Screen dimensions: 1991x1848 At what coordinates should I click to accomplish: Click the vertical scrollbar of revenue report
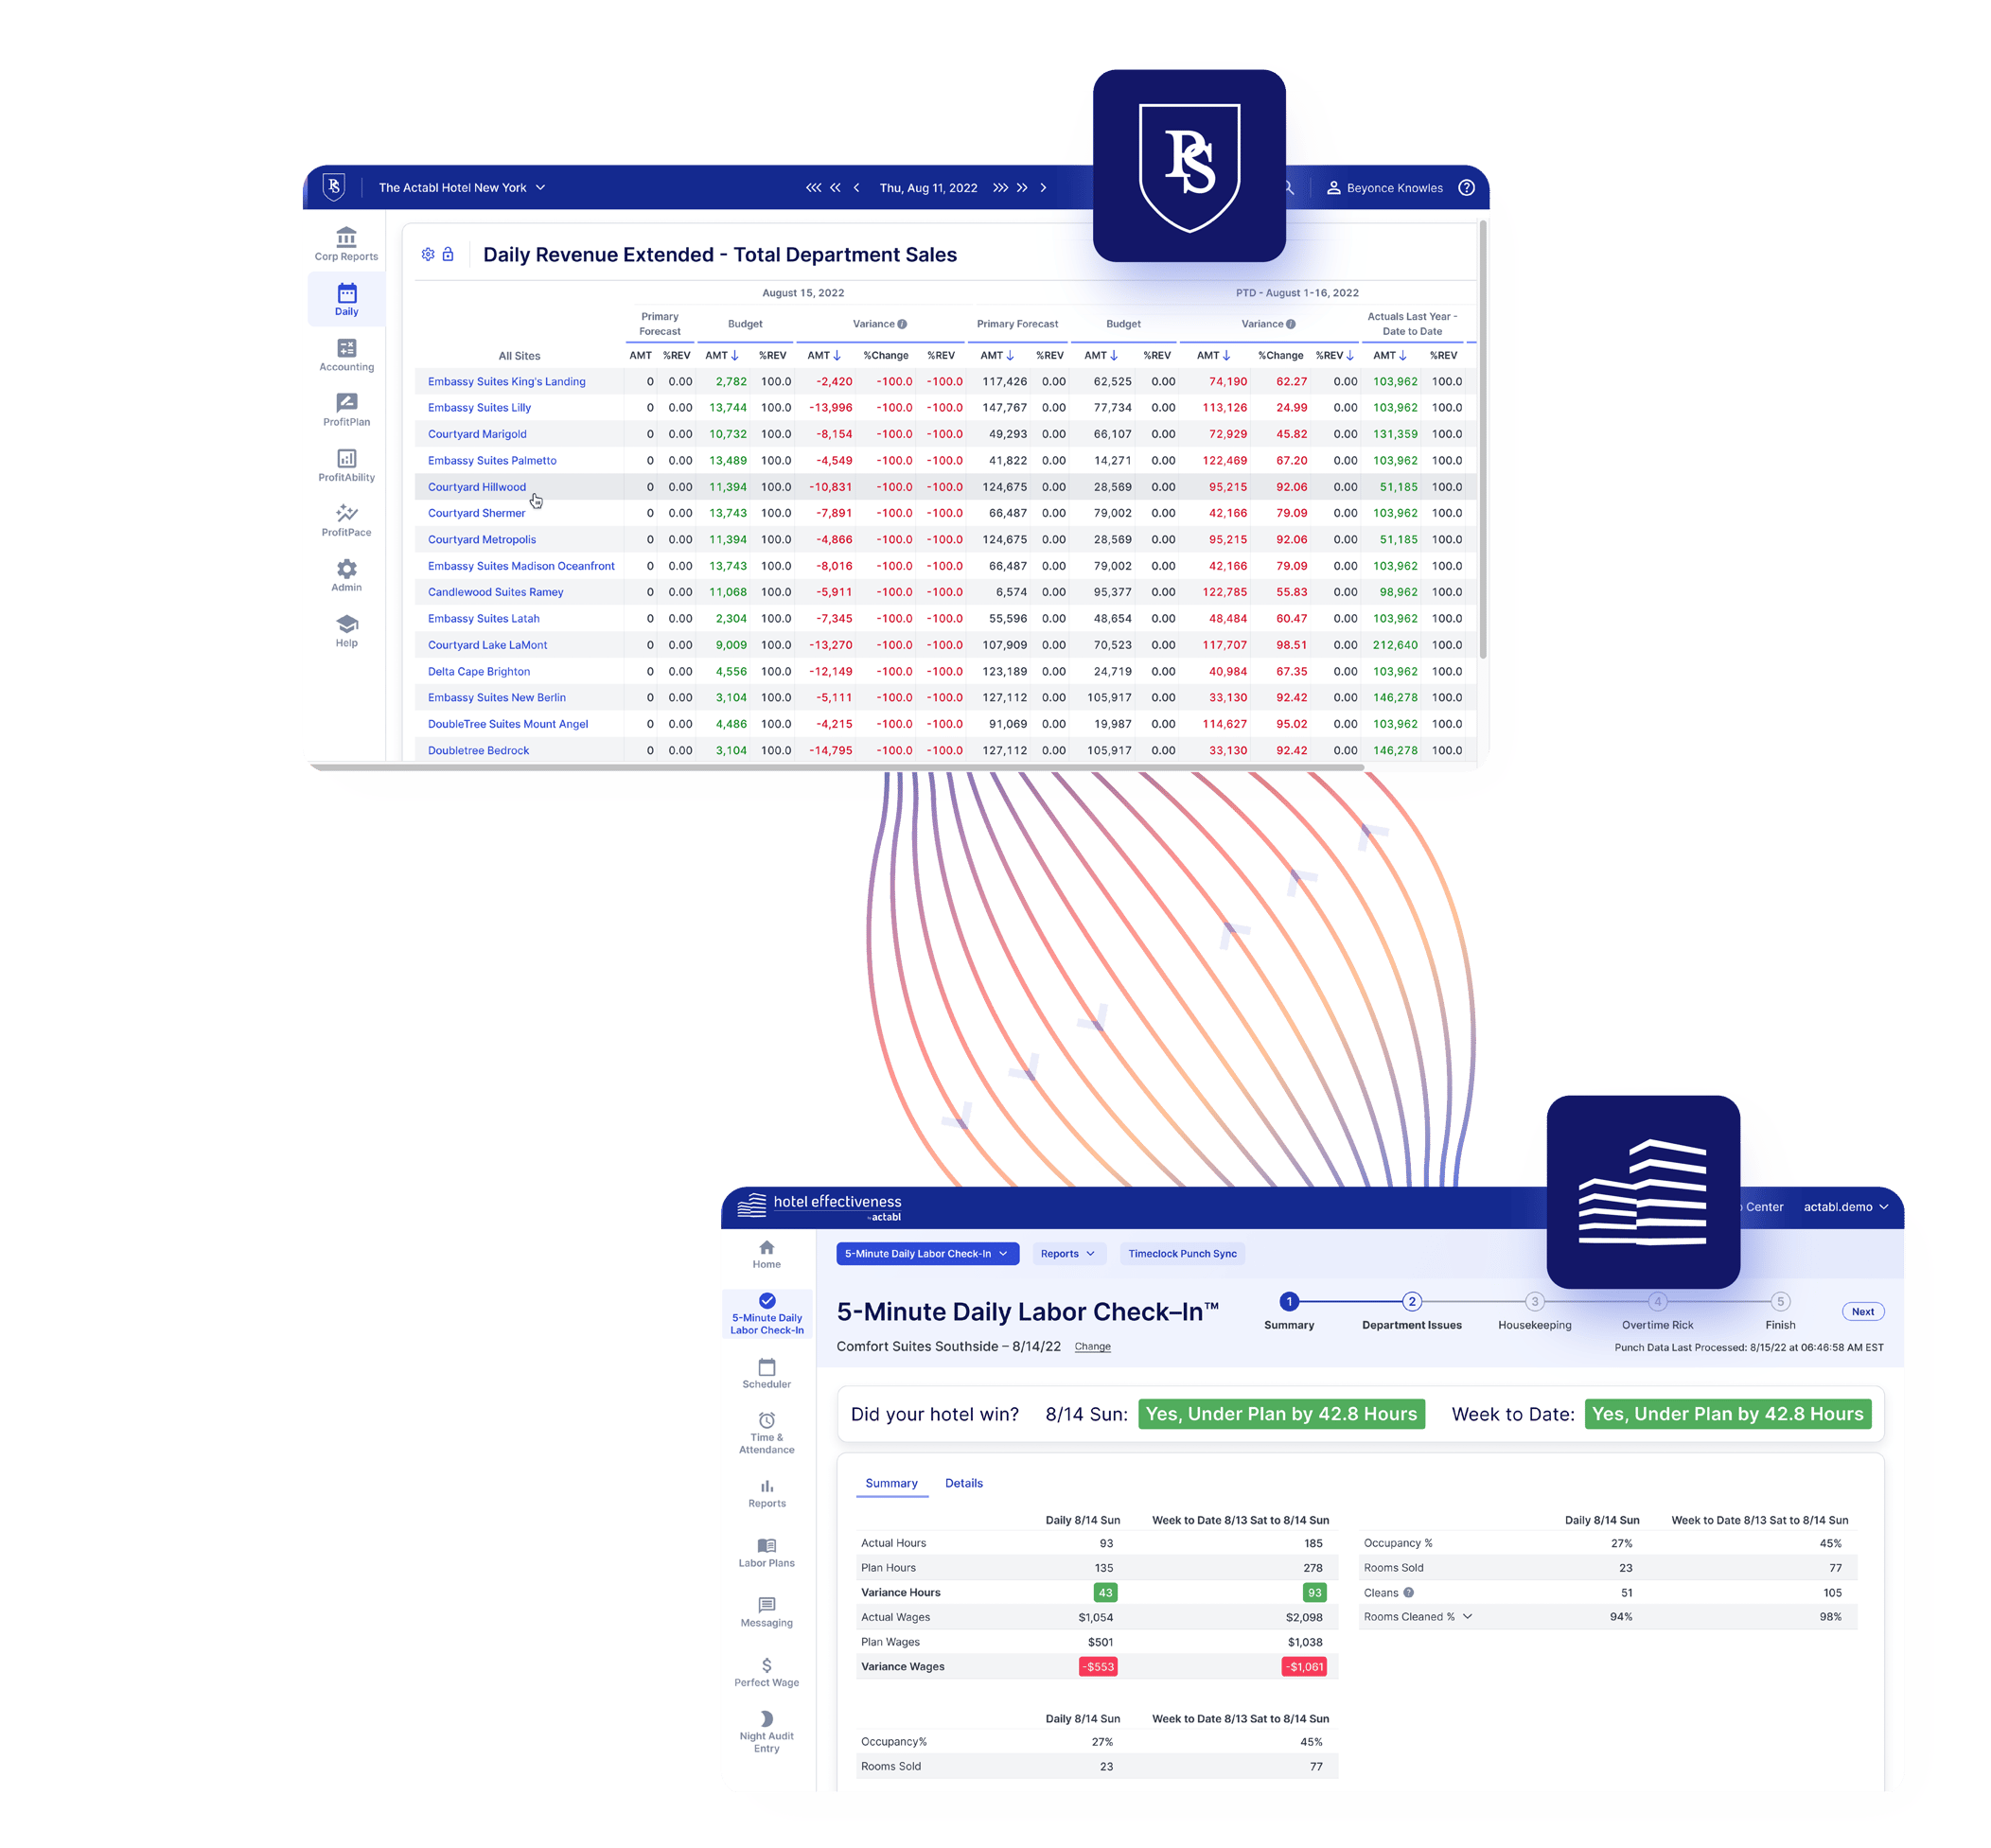[x=1482, y=440]
